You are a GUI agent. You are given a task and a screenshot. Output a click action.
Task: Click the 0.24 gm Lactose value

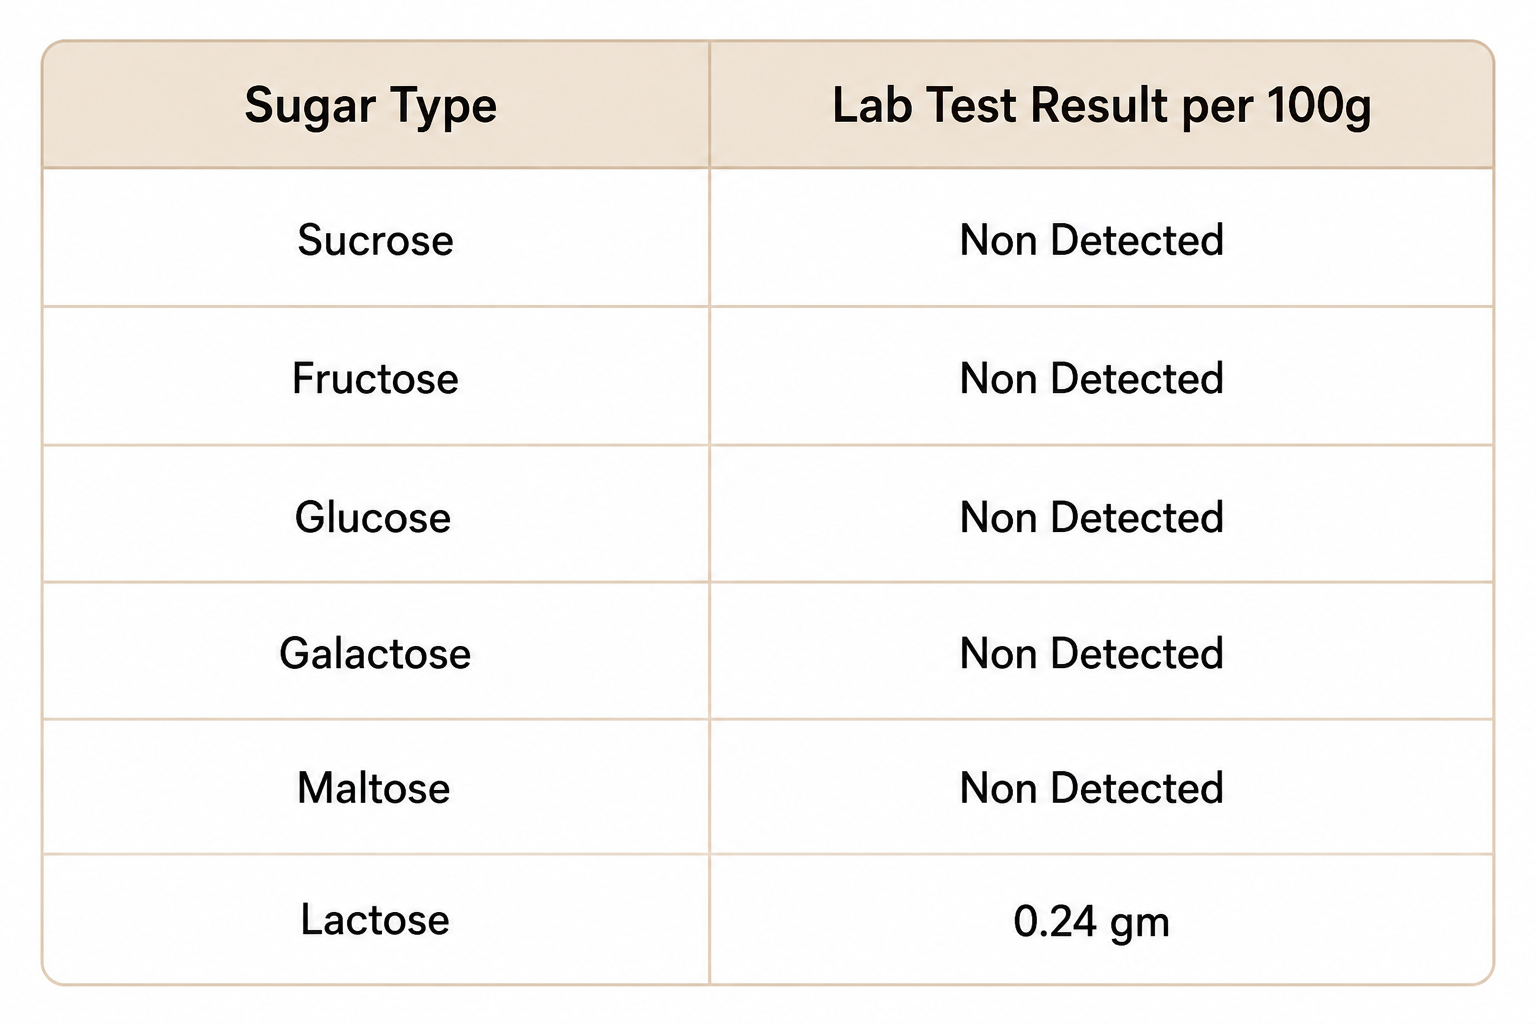[x=1092, y=923]
